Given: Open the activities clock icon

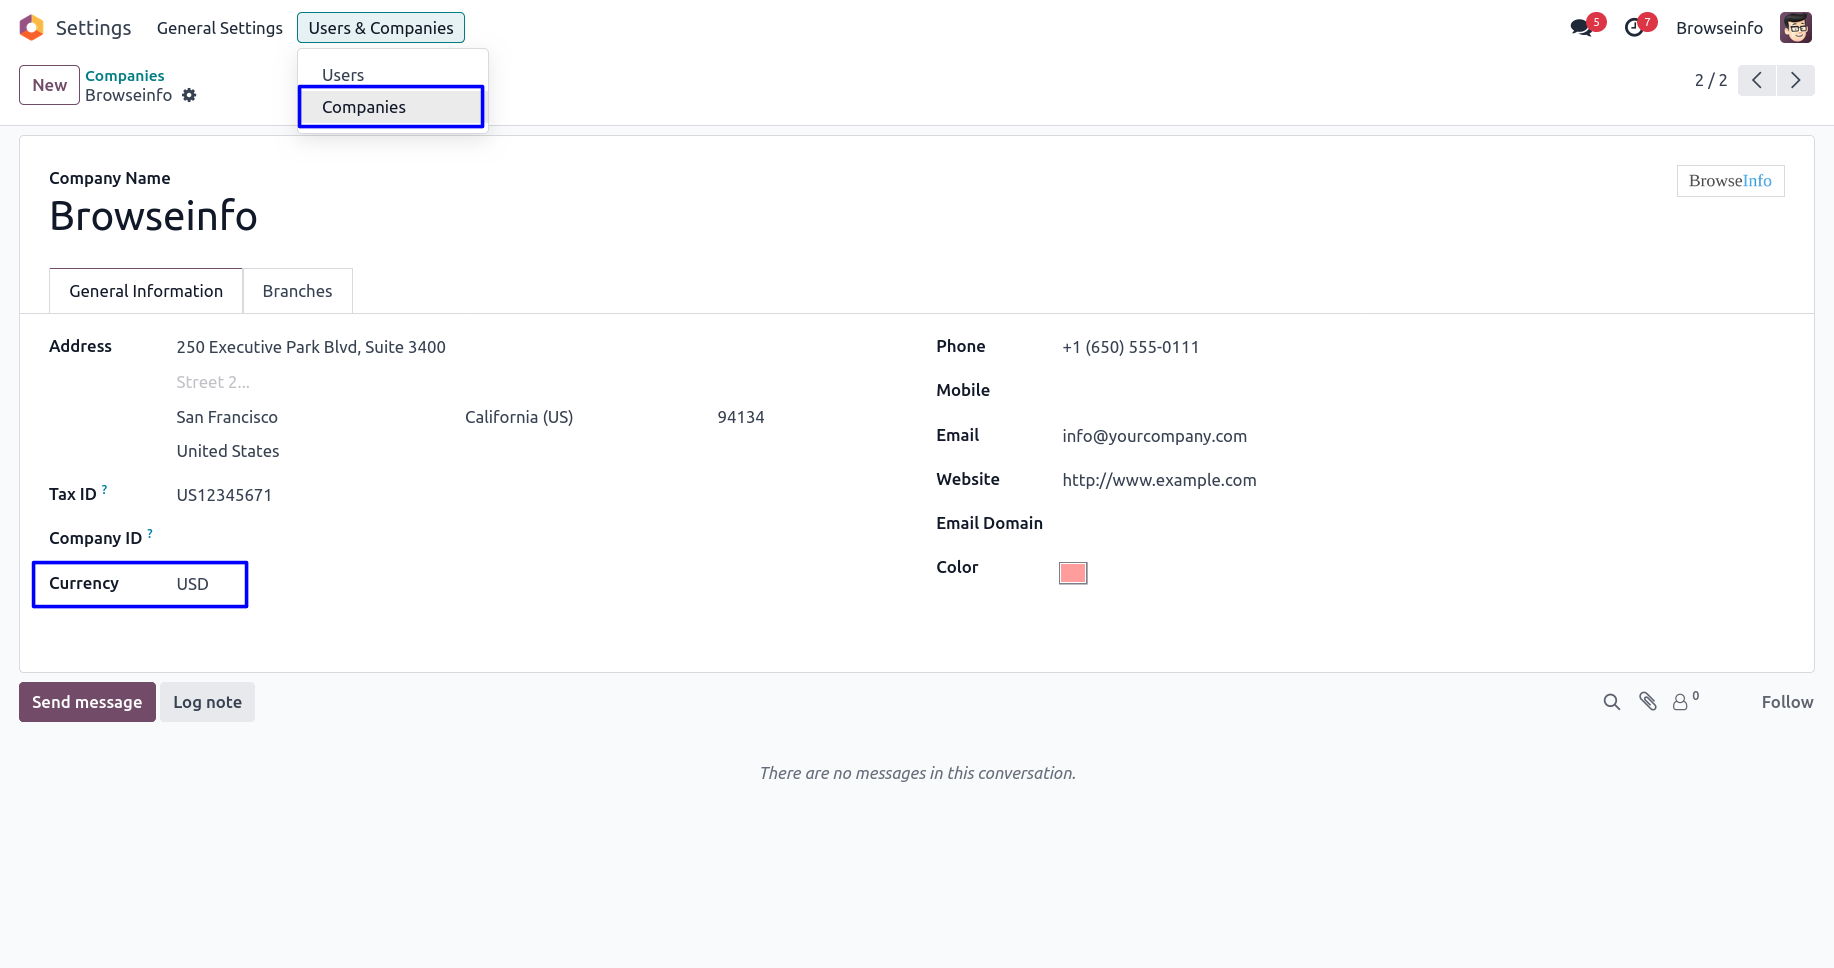Looking at the screenshot, I should (1634, 28).
